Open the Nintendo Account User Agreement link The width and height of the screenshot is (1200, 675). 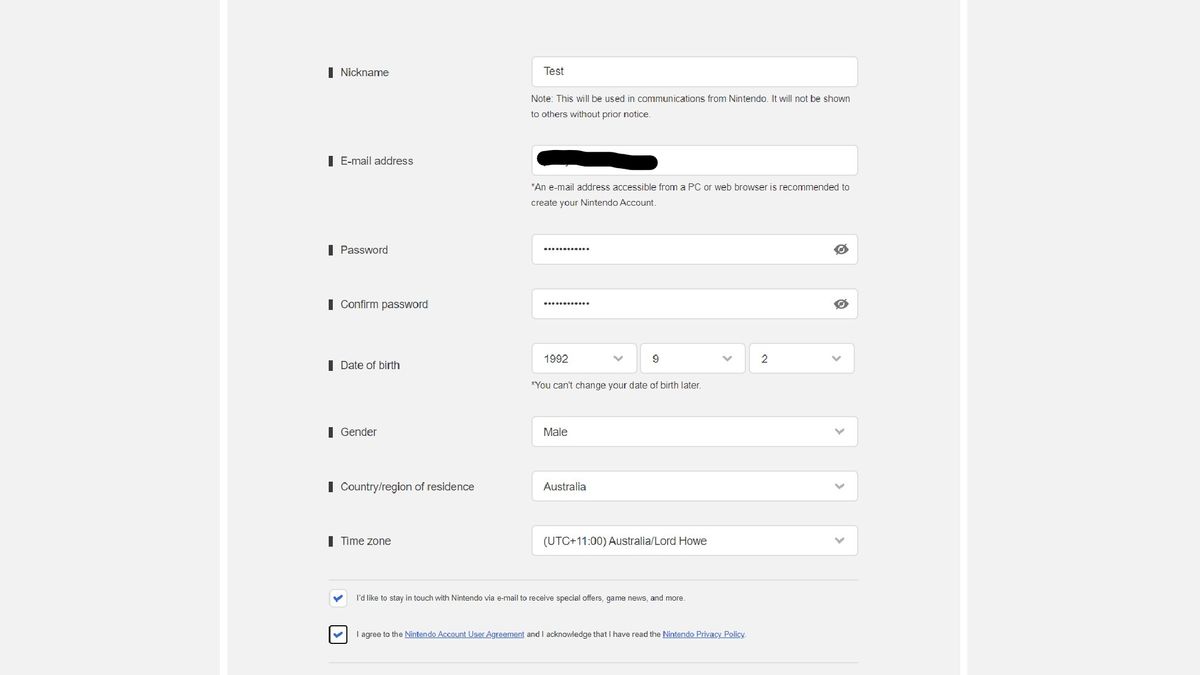pyautogui.click(x=464, y=633)
